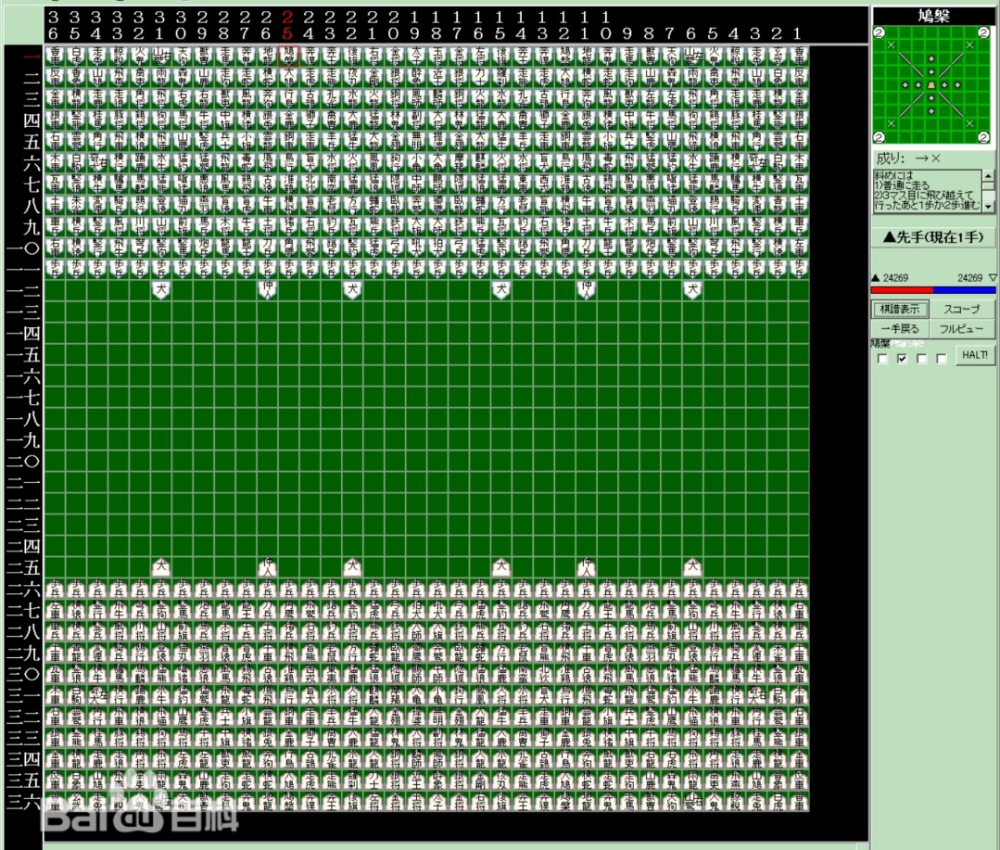The height and width of the screenshot is (850, 1000).
Task: Pick the left 仲人 piece in the lower army
Action: coord(267,567)
